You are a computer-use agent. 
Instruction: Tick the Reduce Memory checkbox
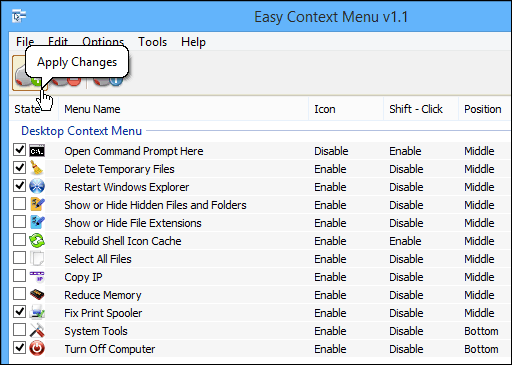coord(19,294)
